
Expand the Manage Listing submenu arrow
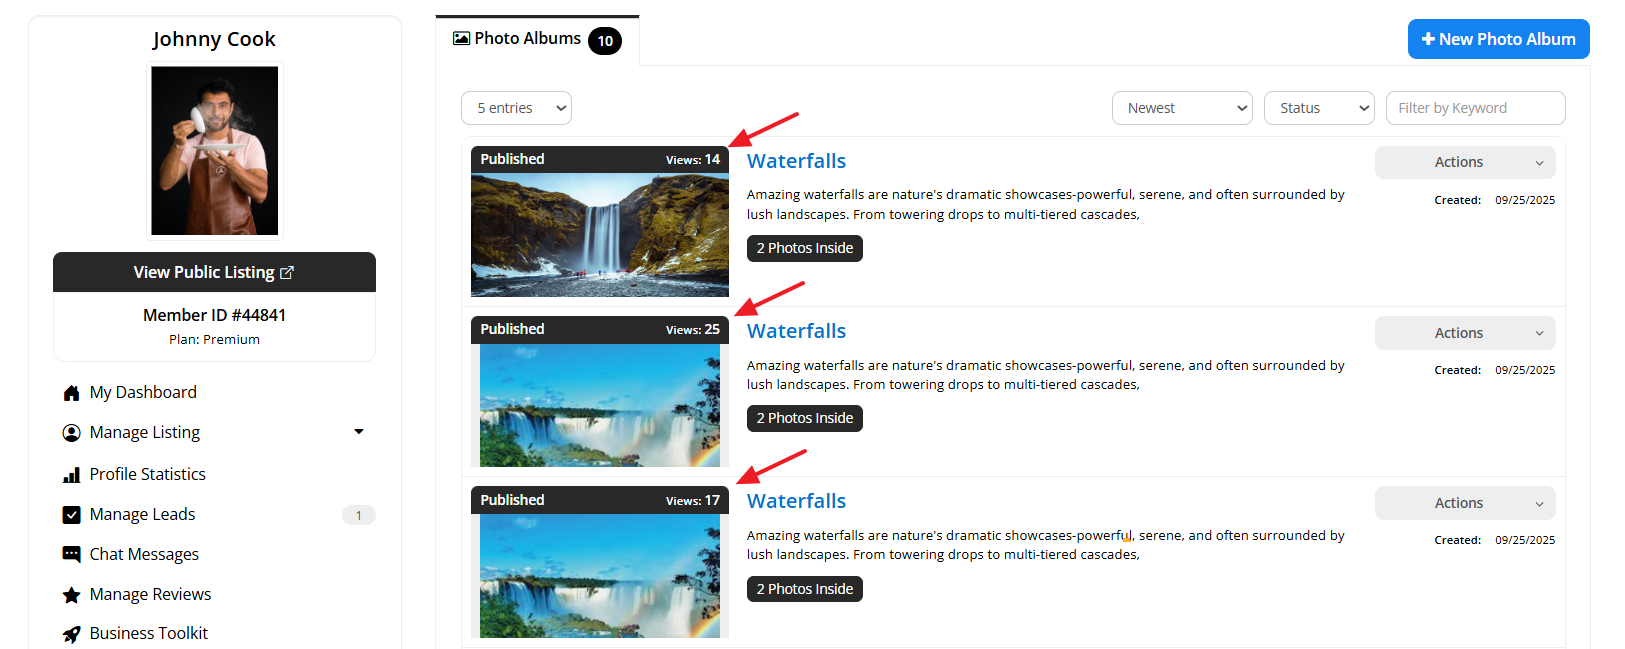pyautogui.click(x=359, y=432)
